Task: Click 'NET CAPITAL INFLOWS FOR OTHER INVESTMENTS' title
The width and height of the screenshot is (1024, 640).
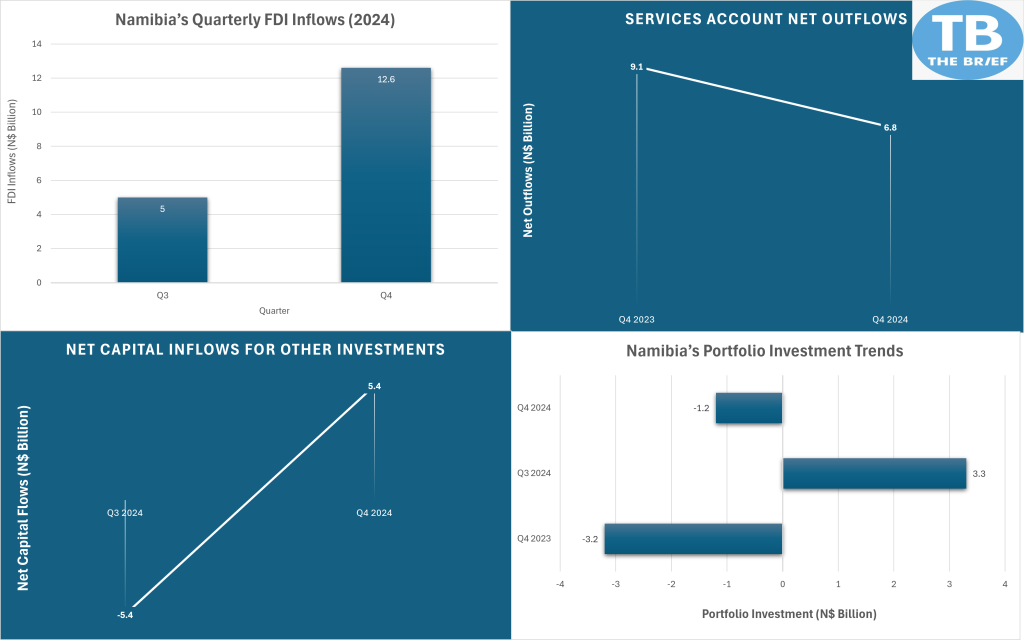Action: click(x=255, y=349)
